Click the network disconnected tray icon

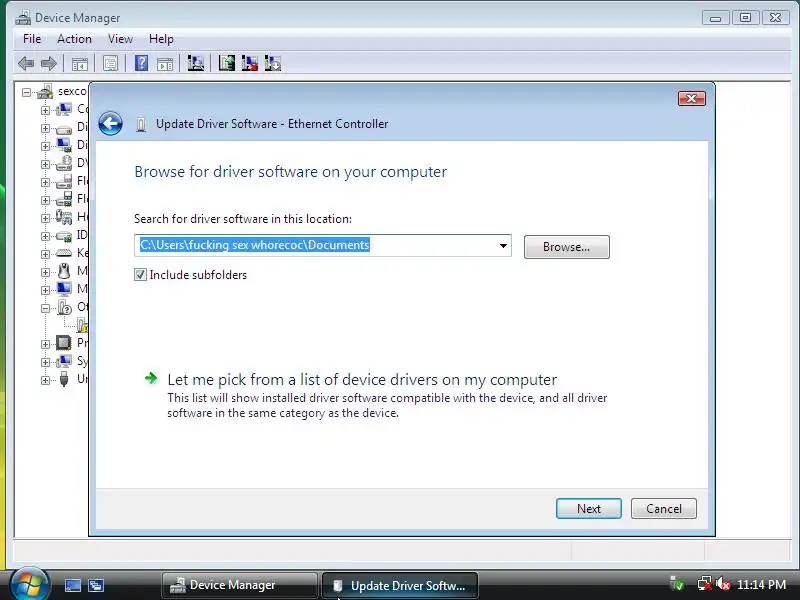pos(705,584)
